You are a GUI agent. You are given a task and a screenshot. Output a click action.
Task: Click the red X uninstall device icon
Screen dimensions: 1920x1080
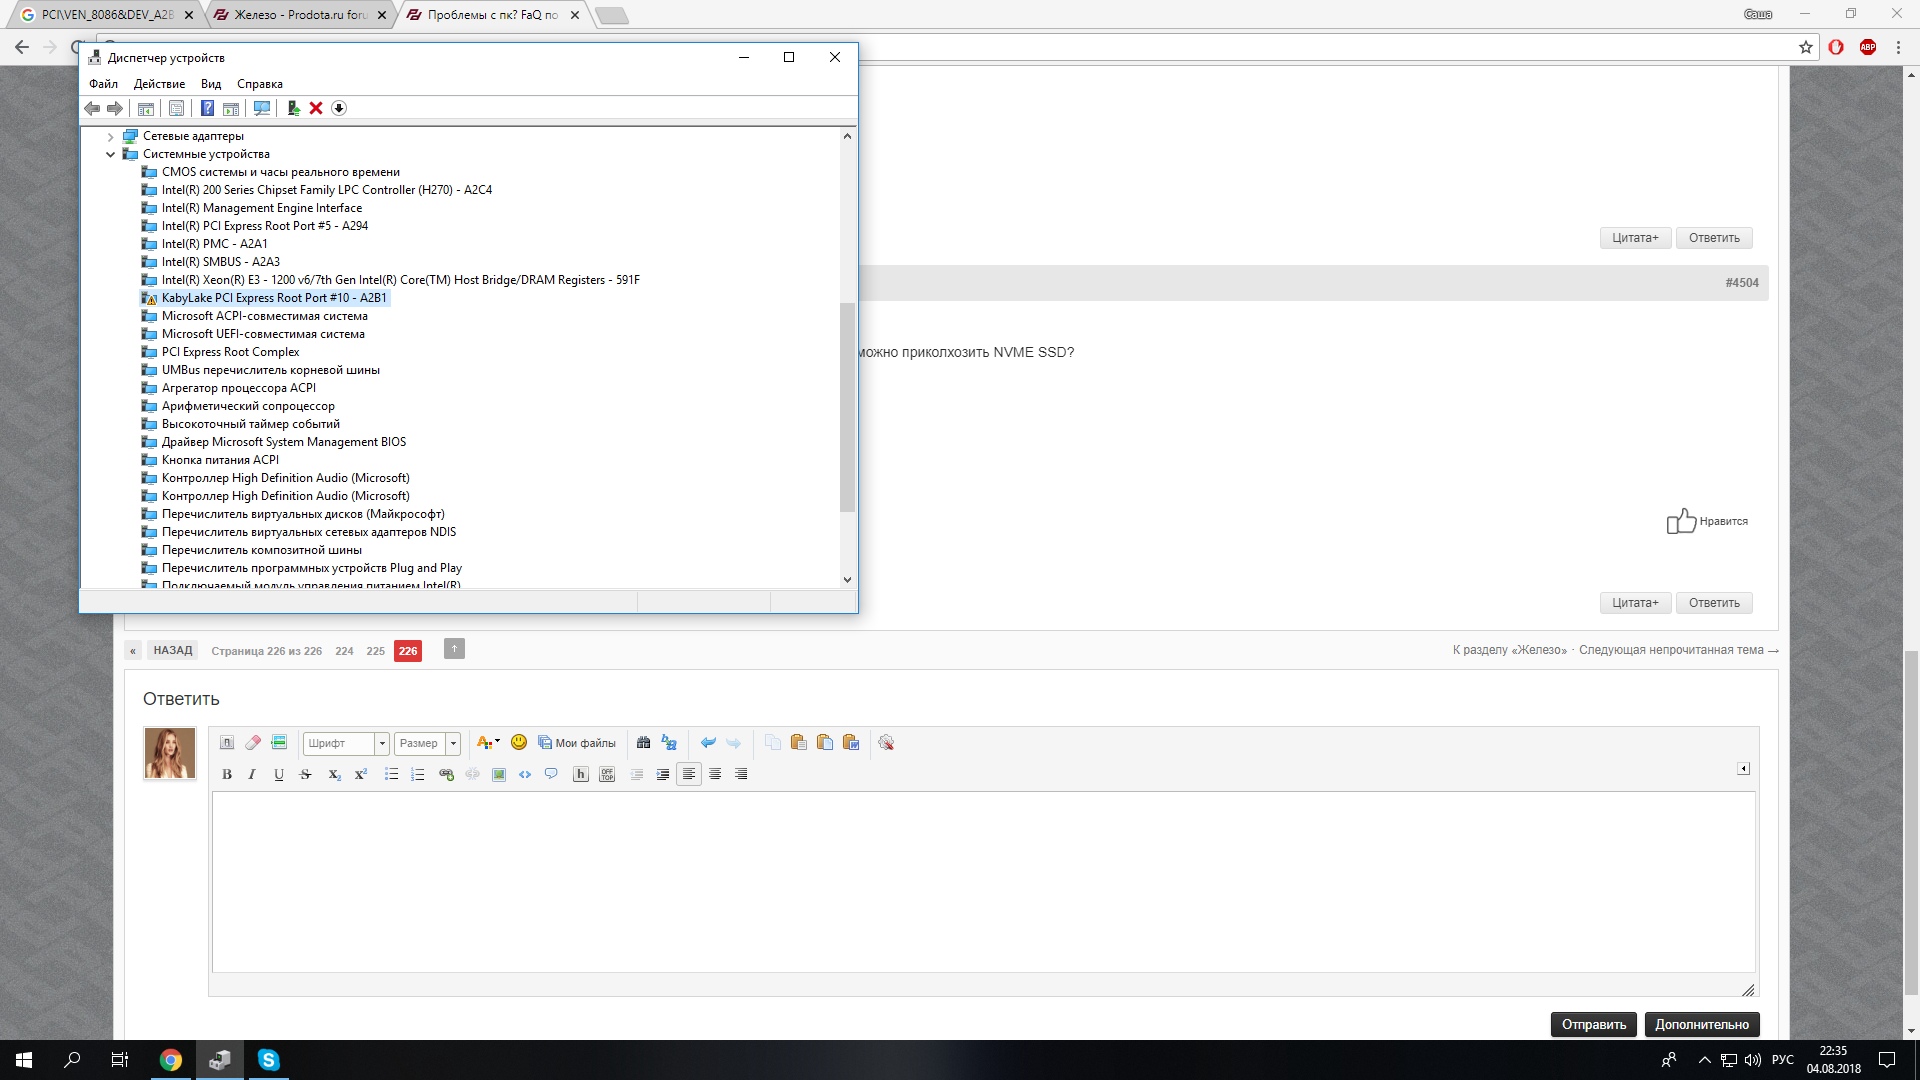tap(316, 108)
